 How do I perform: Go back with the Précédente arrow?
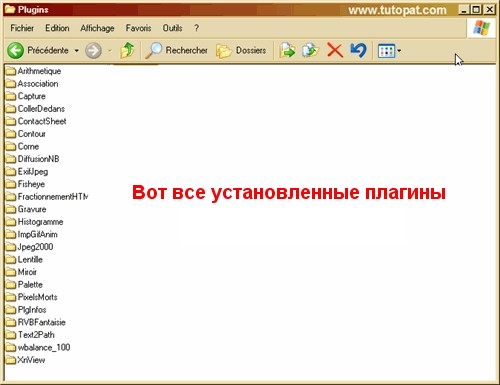coord(16,51)
